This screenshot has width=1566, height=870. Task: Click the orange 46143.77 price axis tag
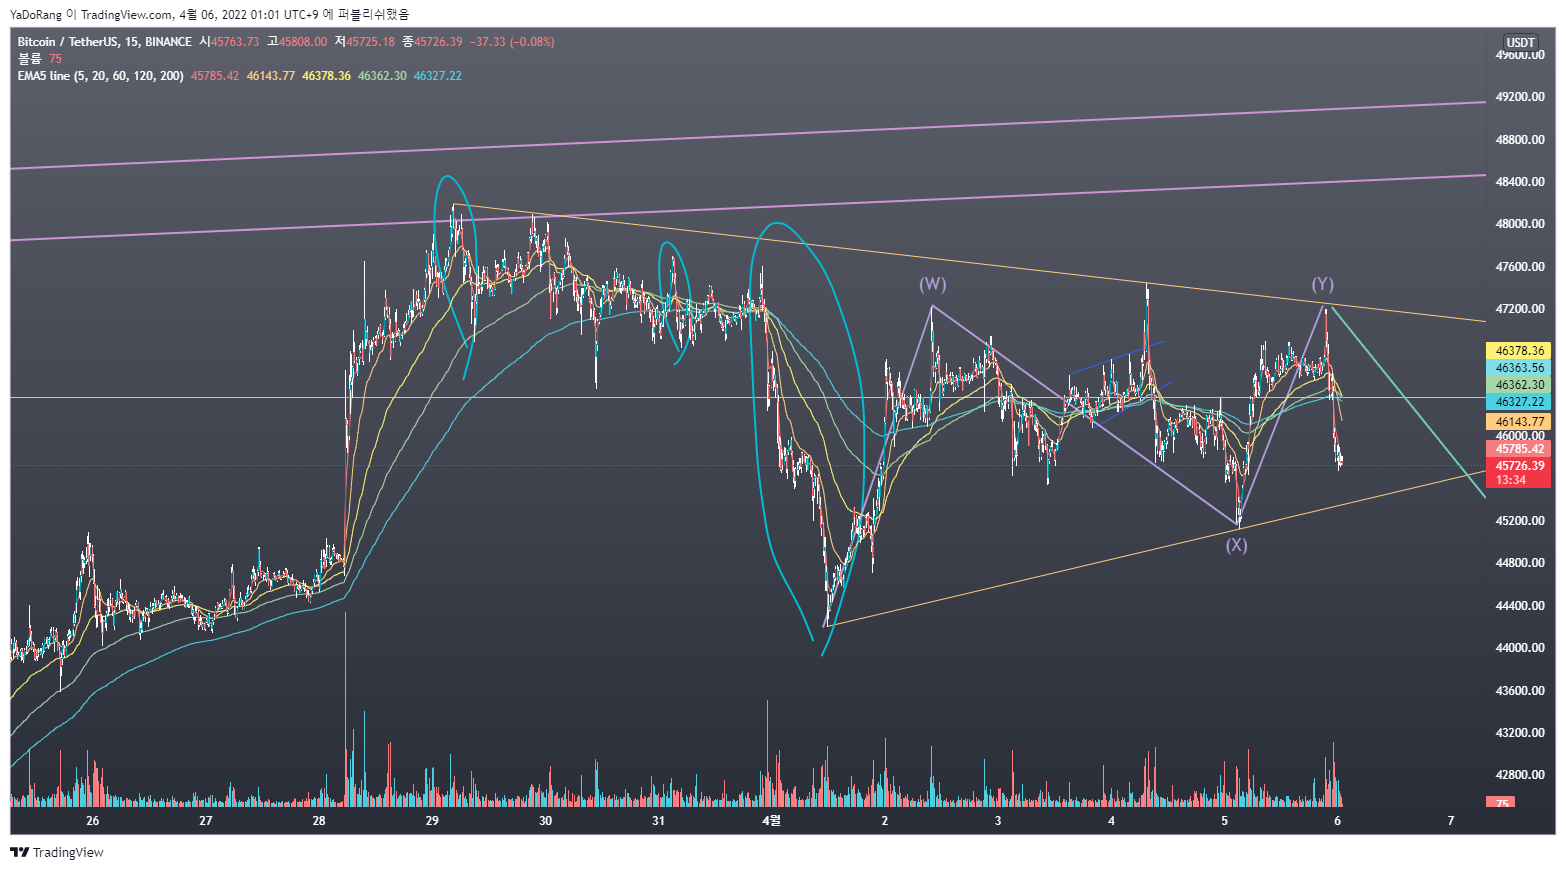click(1519, 422)
